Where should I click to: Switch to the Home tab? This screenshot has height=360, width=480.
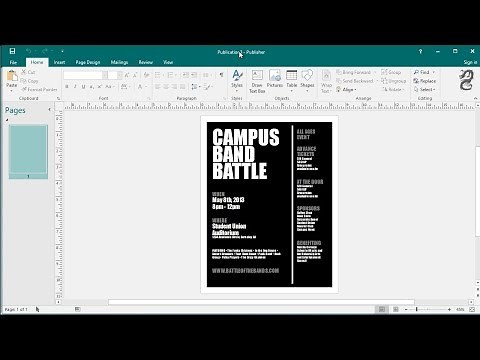click(x=37, y=62)
